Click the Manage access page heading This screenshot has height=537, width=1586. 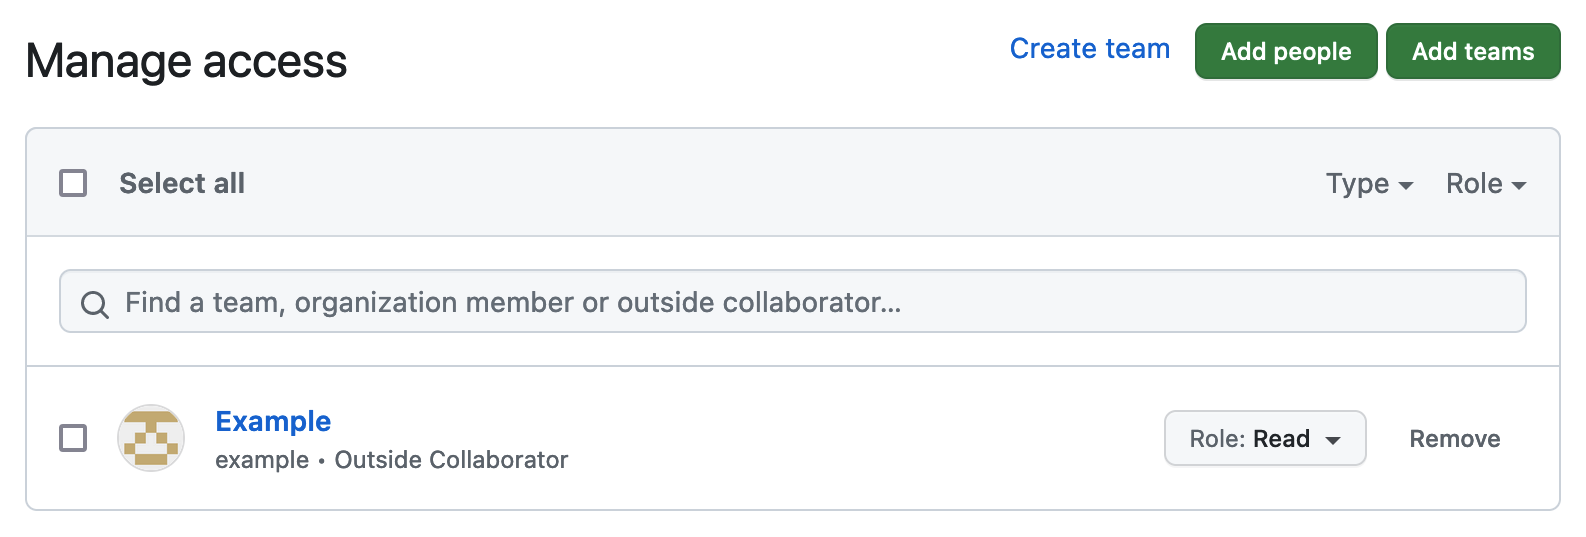[x=186, y=61]
